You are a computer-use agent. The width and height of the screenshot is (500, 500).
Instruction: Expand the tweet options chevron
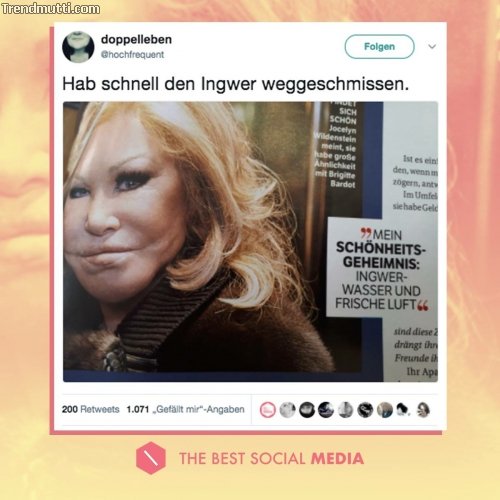[x=432, y=46]
